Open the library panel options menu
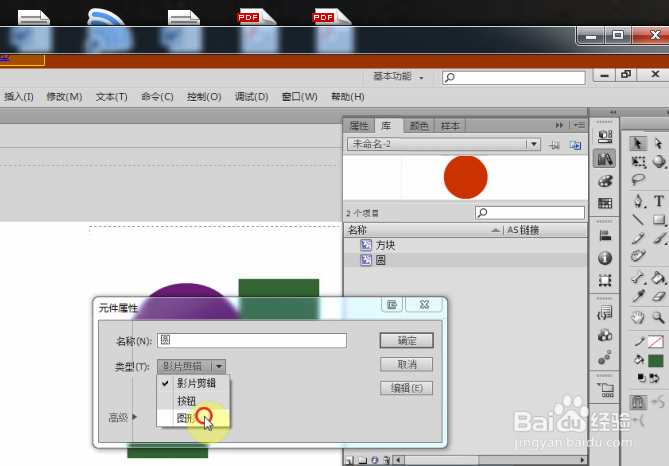Screen dimensions: 669x466 click(x=579, y=125)
